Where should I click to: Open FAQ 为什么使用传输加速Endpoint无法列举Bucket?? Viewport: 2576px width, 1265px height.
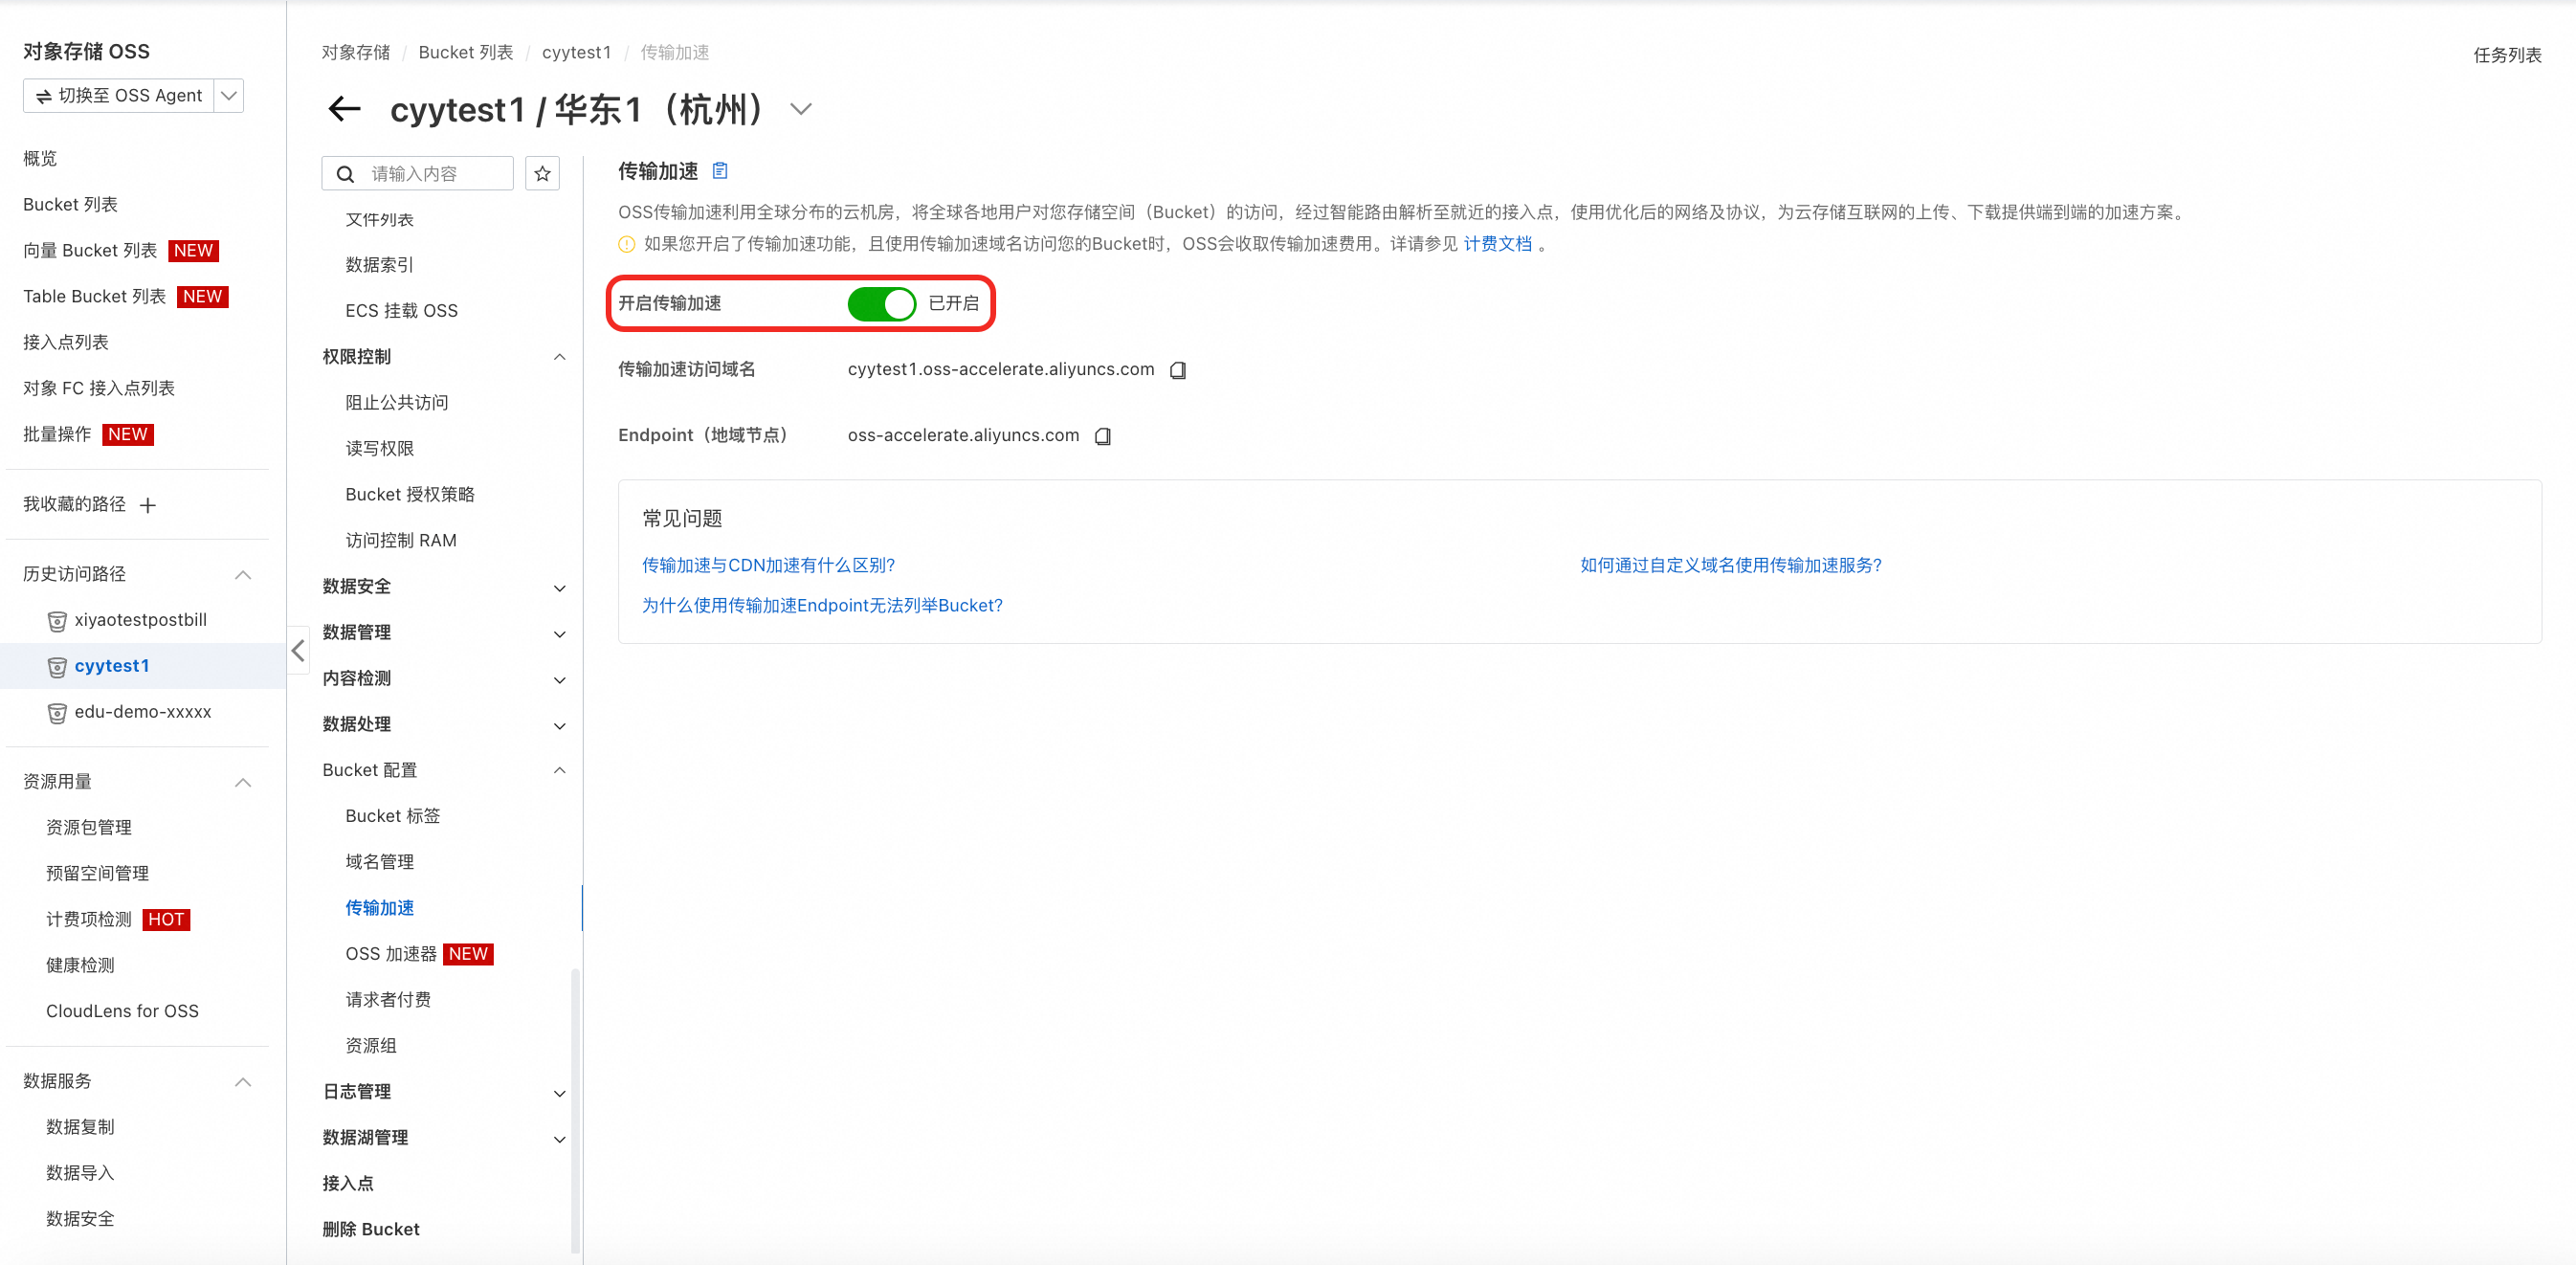pyautogui.click(x=822, y=605)
